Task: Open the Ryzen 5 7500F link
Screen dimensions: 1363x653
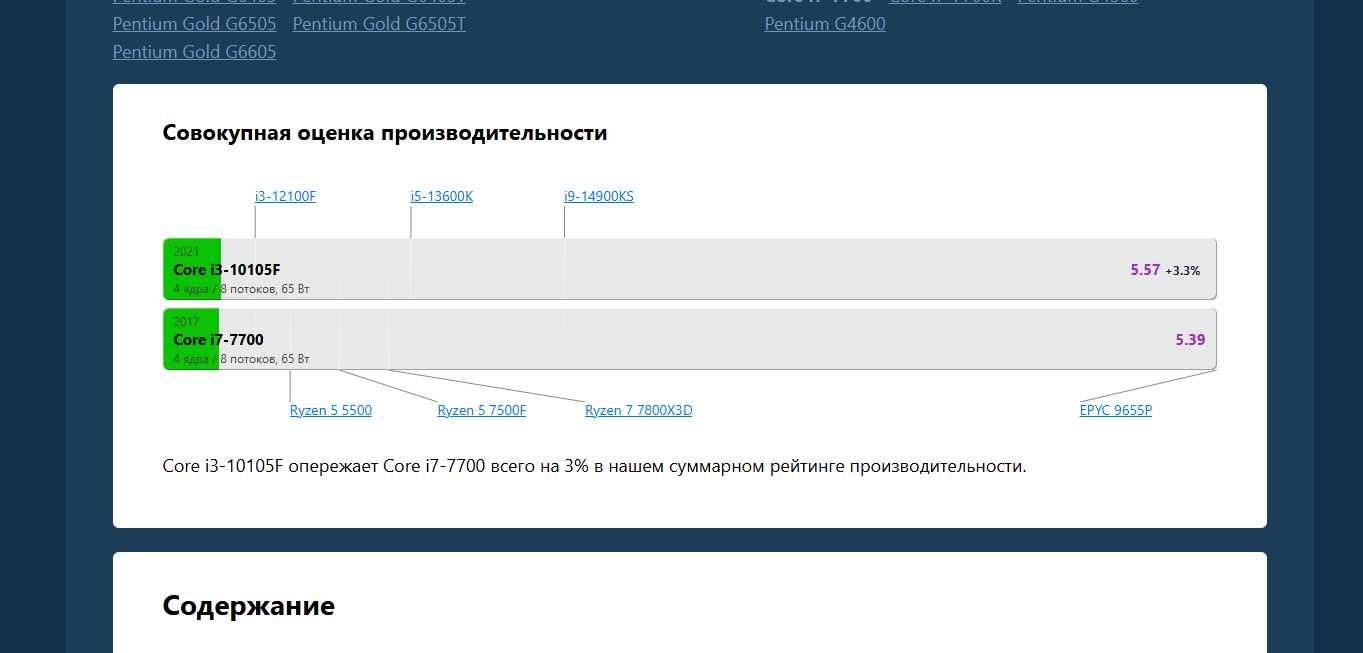Action: click(x=482, y=411)
